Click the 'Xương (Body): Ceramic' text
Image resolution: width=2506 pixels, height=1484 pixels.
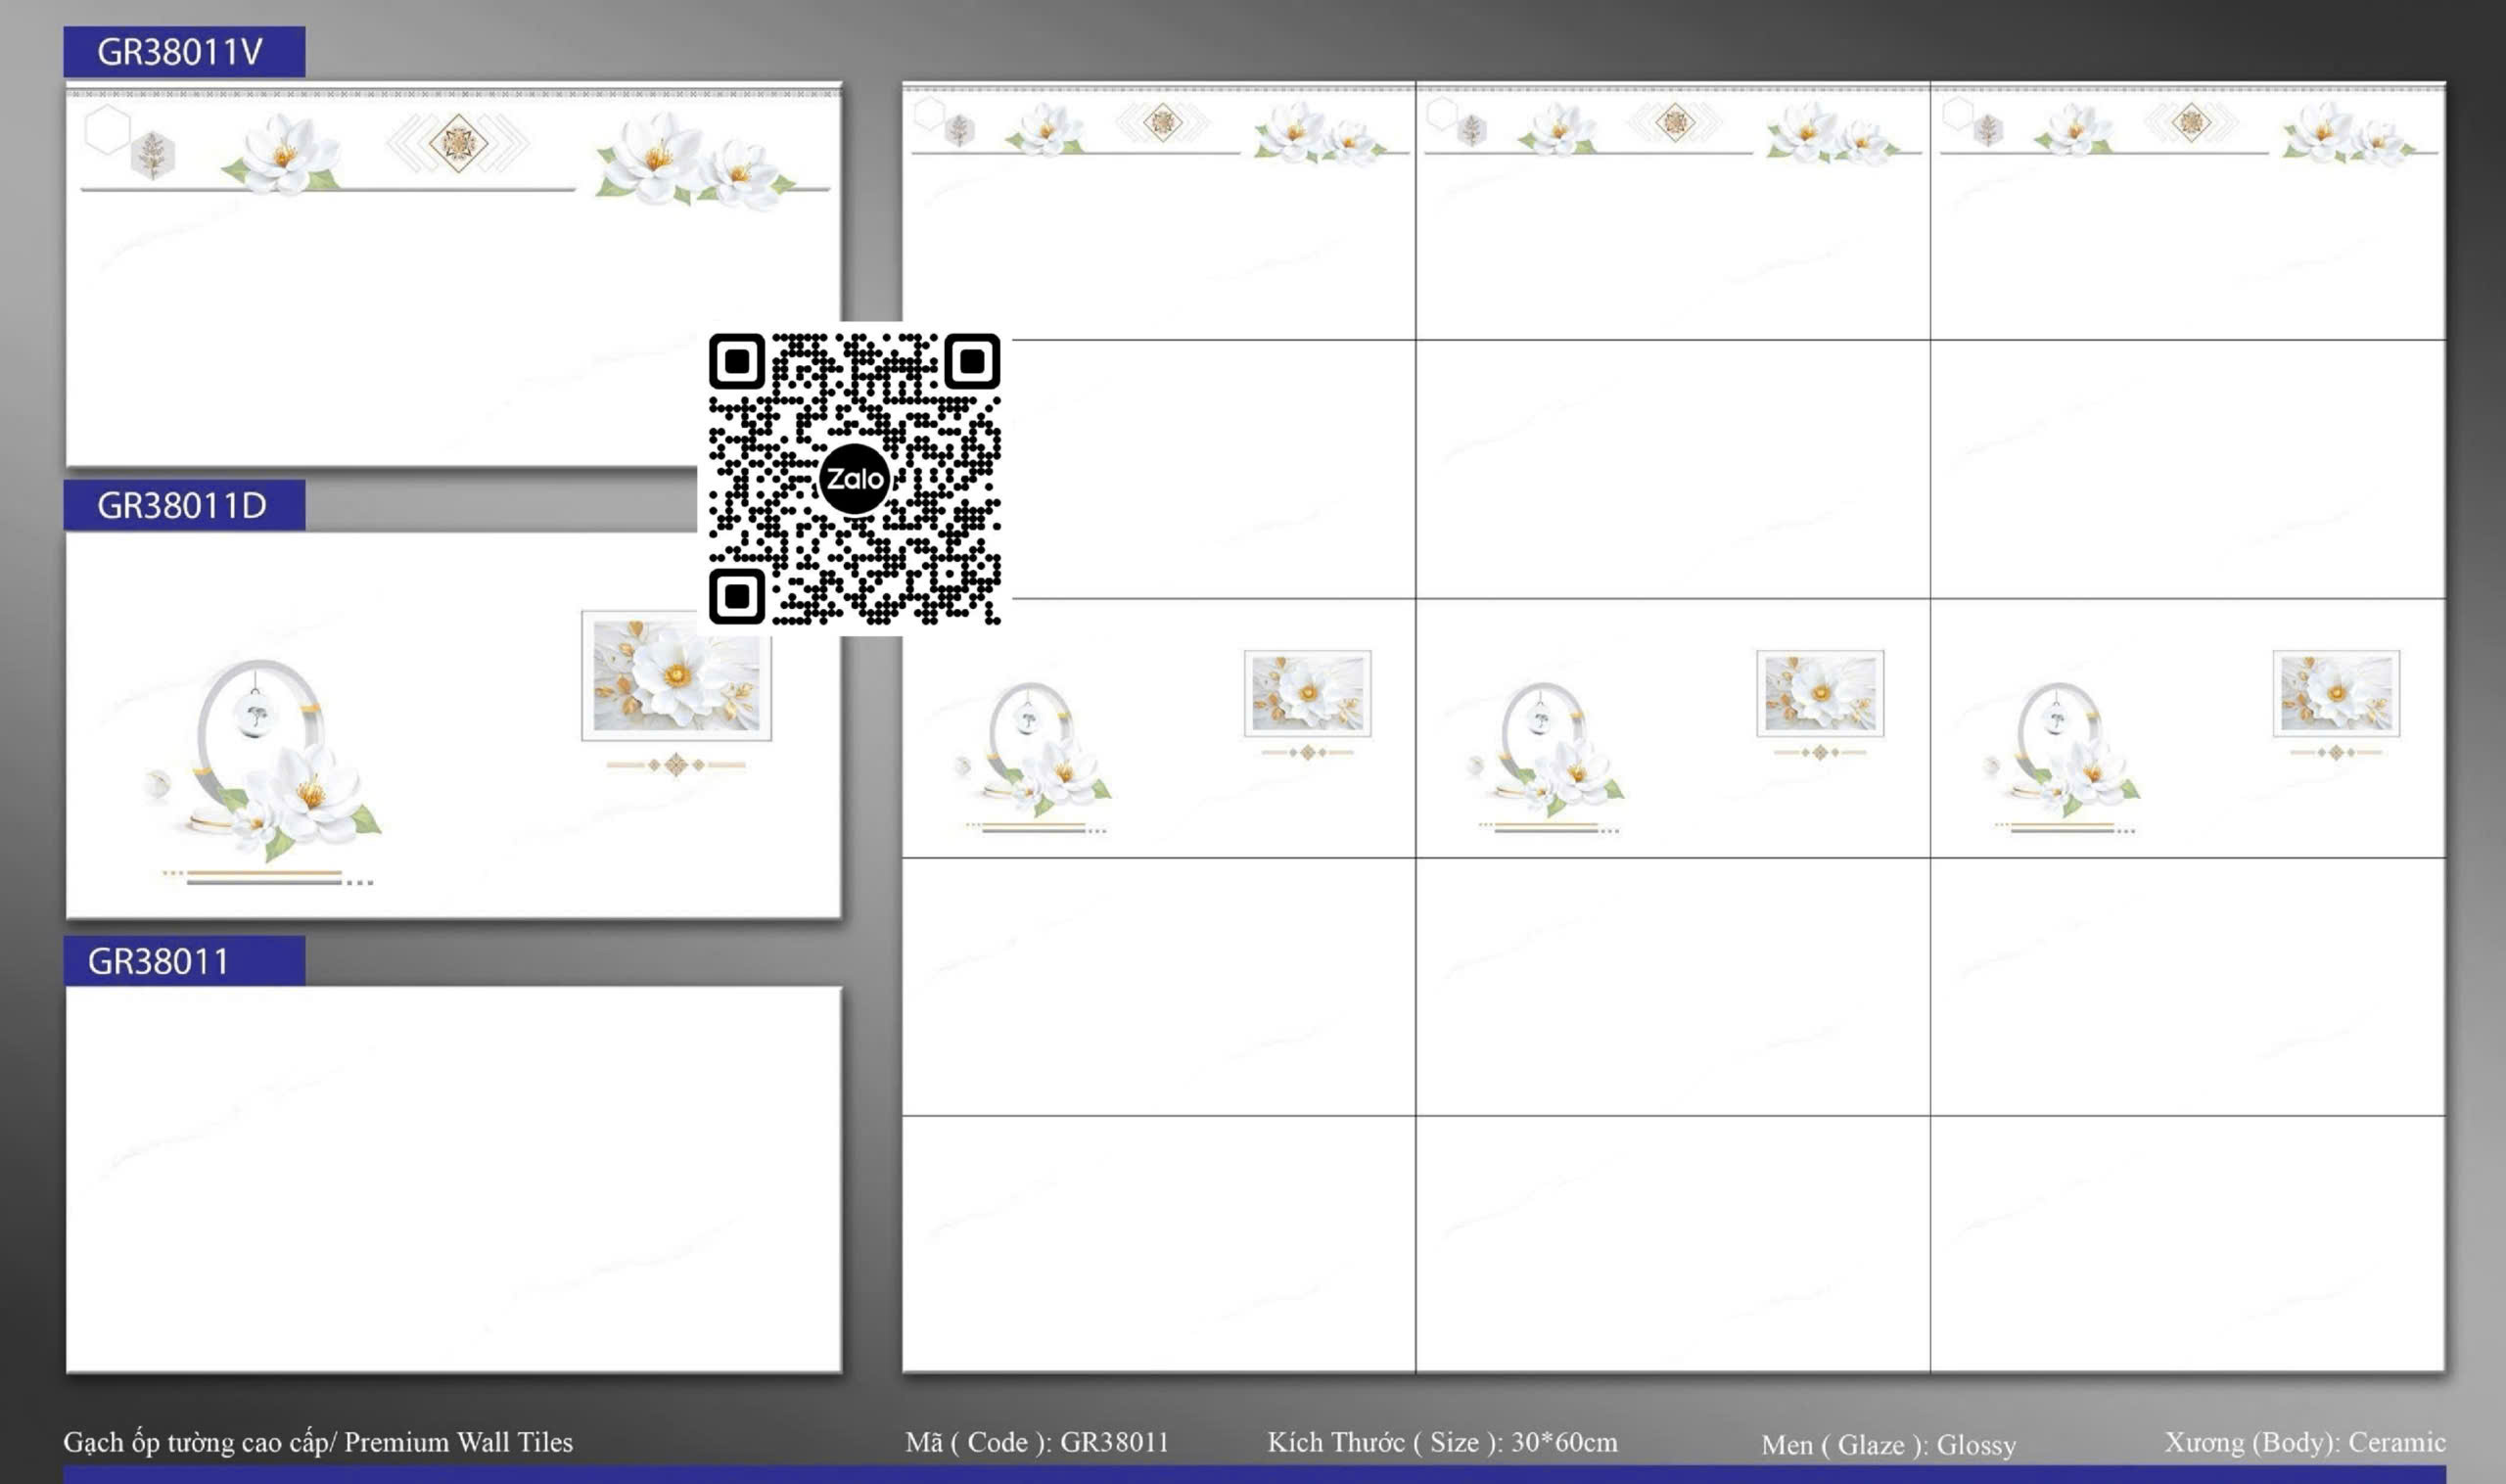[2304, 1442]
